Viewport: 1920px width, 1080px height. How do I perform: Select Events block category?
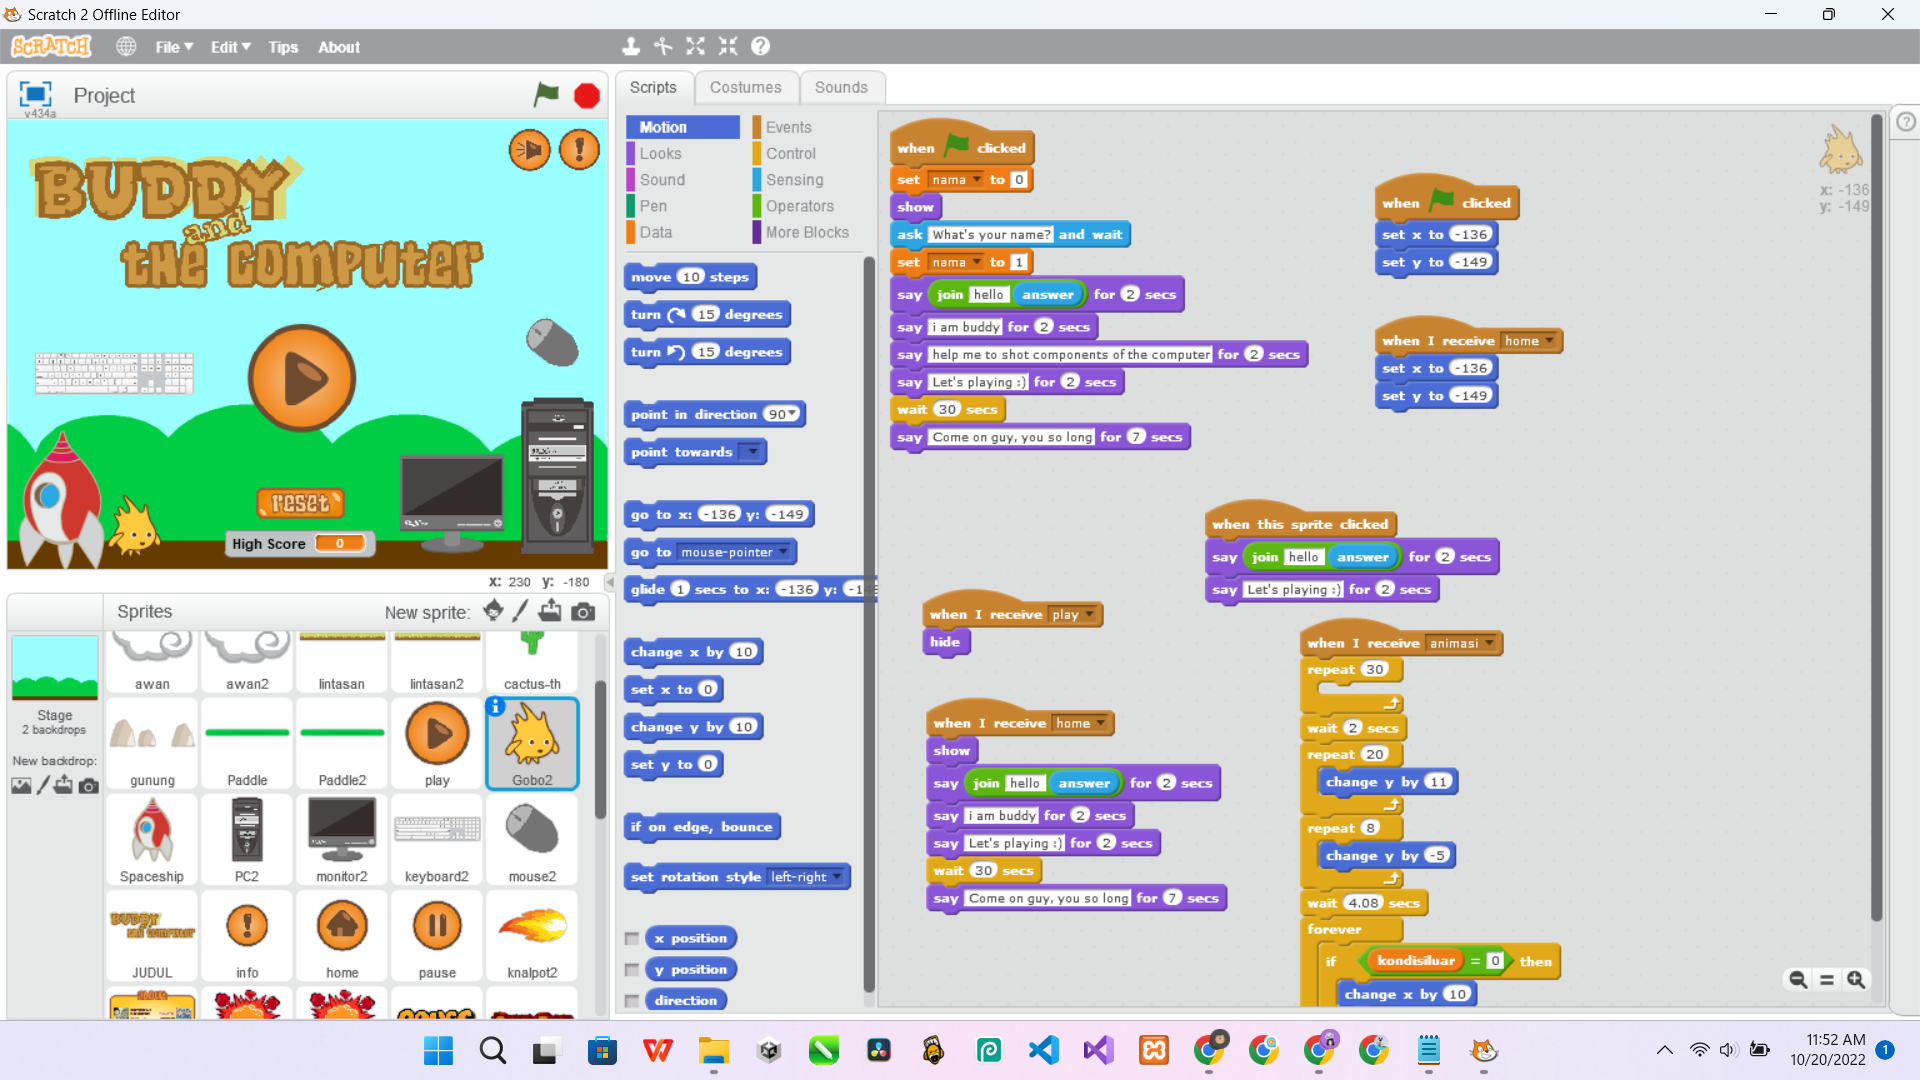point(788,128)
